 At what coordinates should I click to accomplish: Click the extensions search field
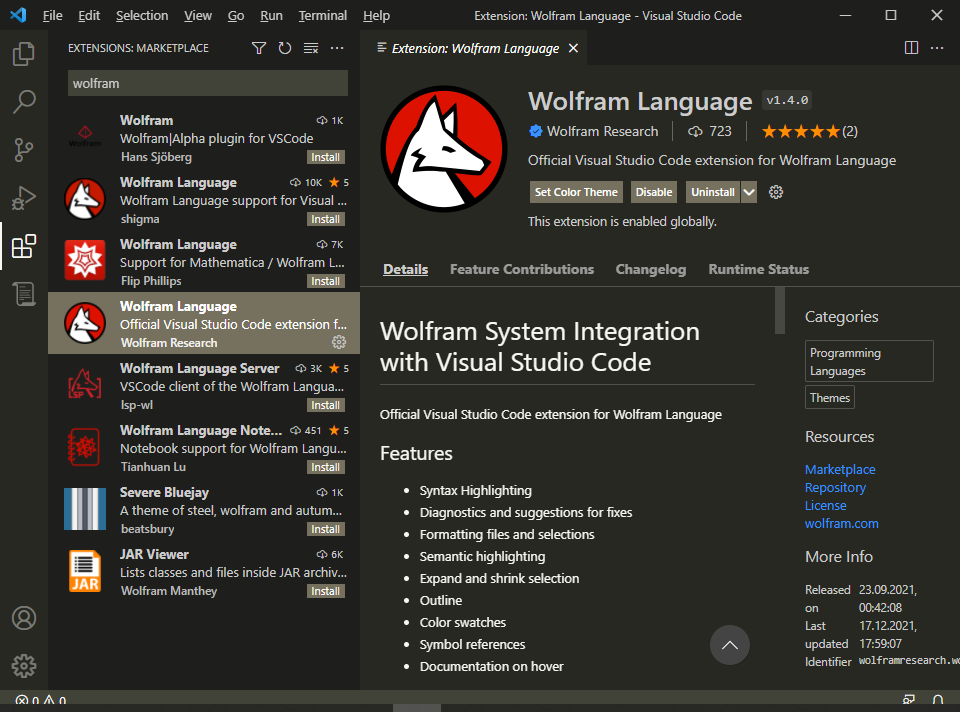208,83
